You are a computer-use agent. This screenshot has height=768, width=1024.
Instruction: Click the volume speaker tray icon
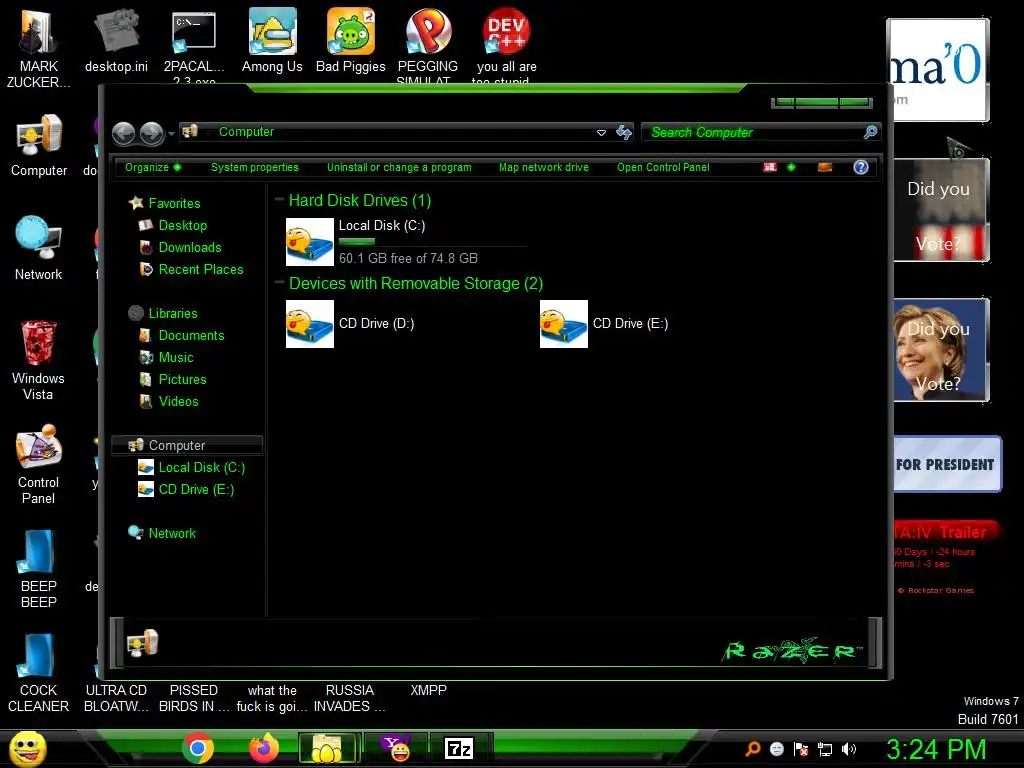click(848, 749)
